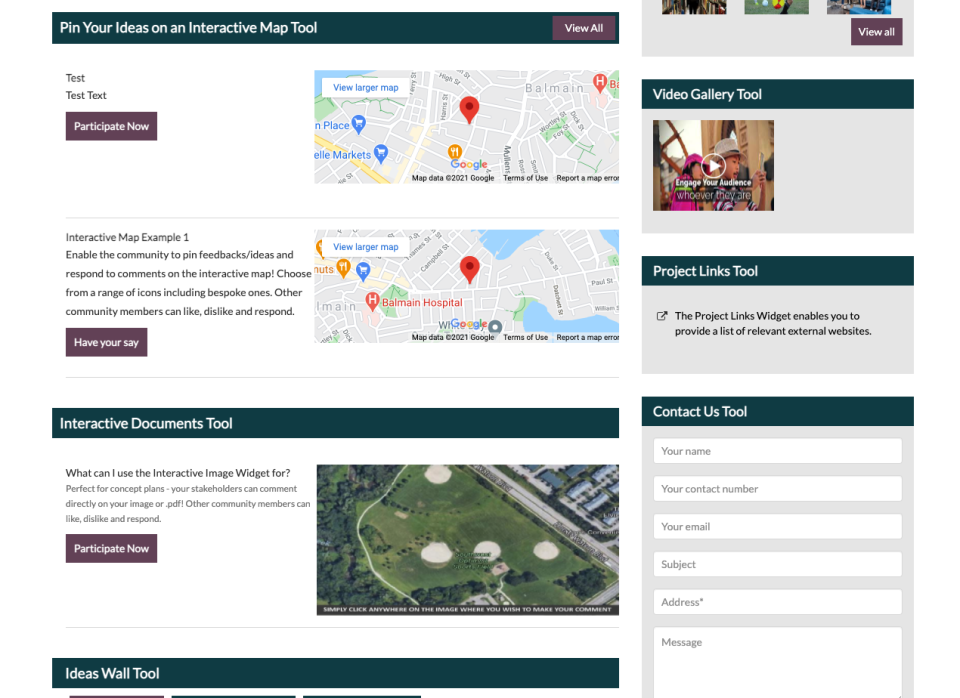
Task: Click the Subject field in the contact form
Action: 777,563
